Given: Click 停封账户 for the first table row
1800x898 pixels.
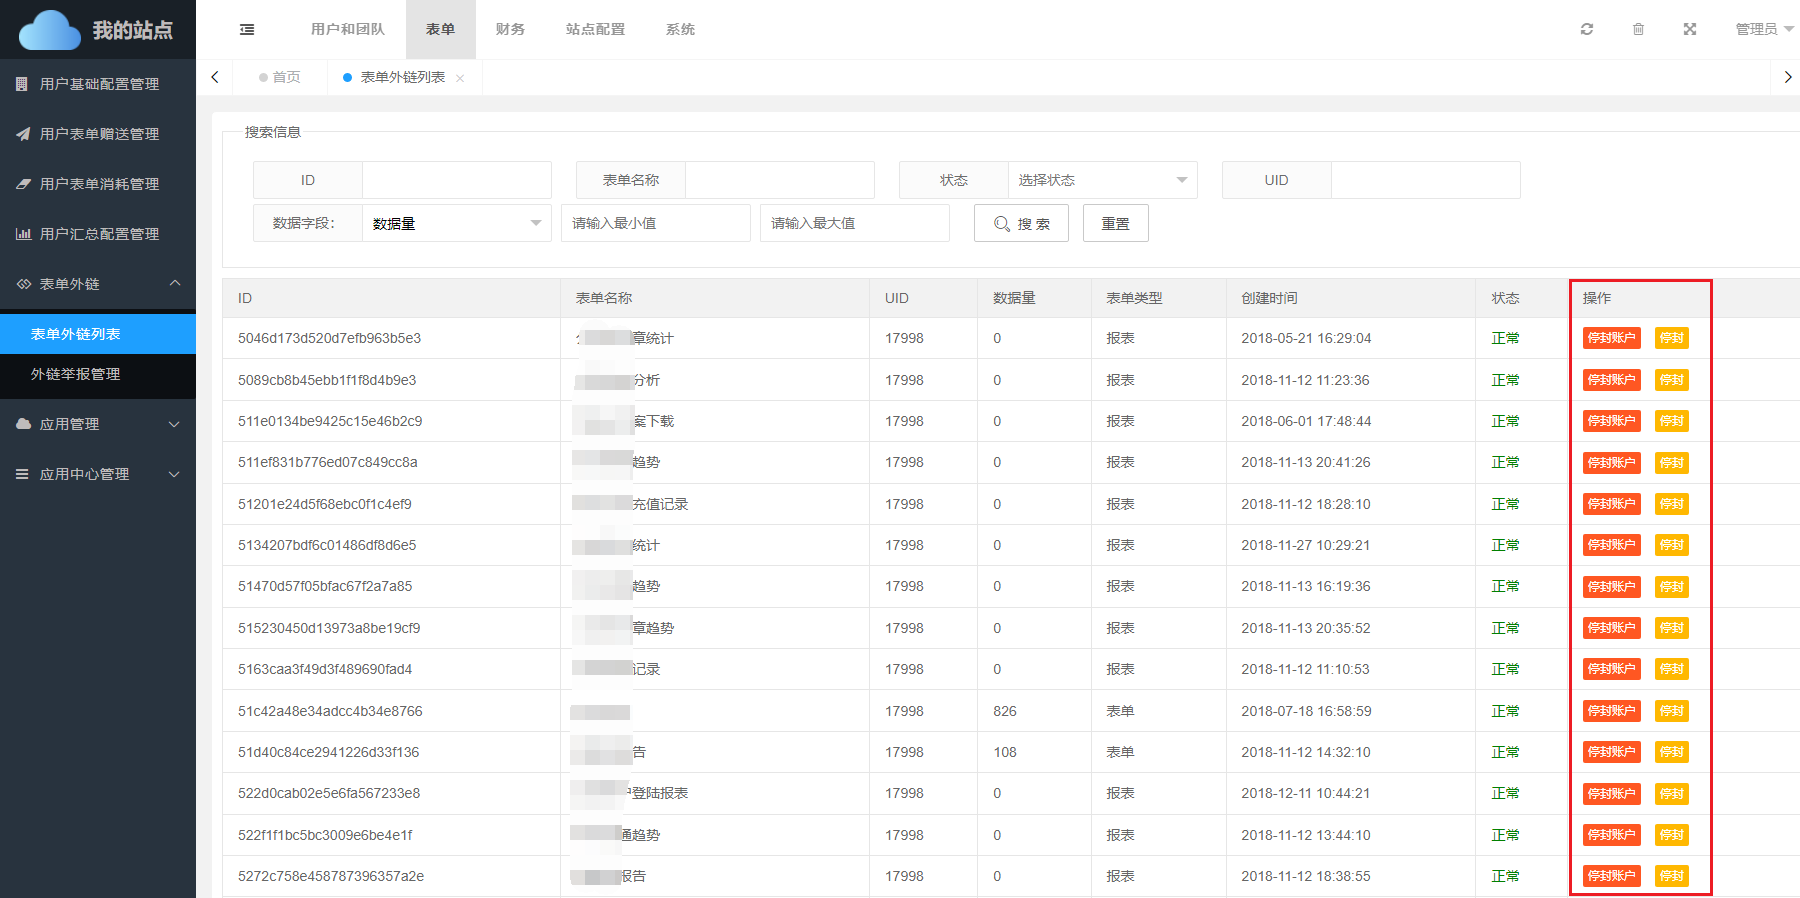Looking at the screenshot, I should click(x=1610, y=338).
